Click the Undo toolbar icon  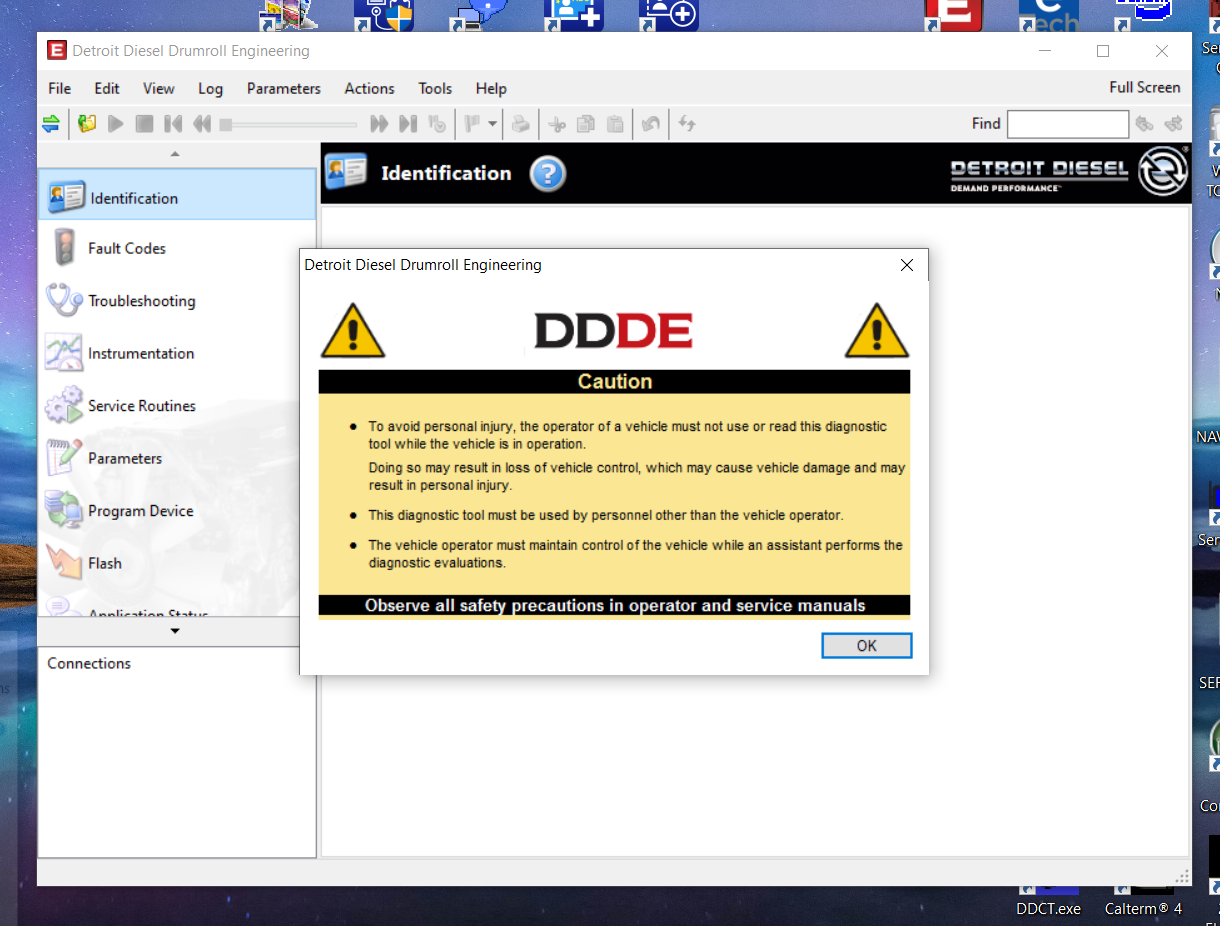651,124
